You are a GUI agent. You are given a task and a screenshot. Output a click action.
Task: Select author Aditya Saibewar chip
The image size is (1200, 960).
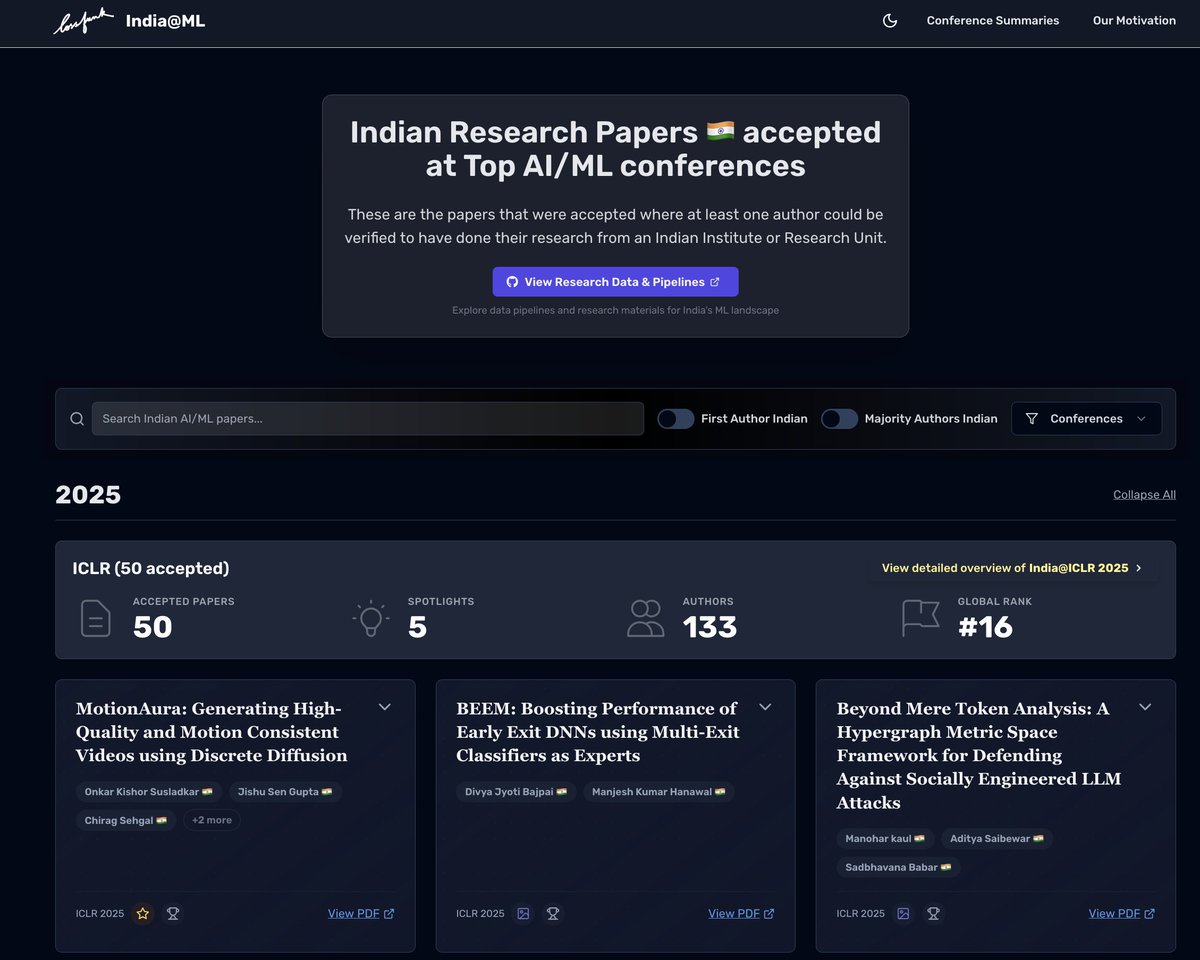[997, 839]
